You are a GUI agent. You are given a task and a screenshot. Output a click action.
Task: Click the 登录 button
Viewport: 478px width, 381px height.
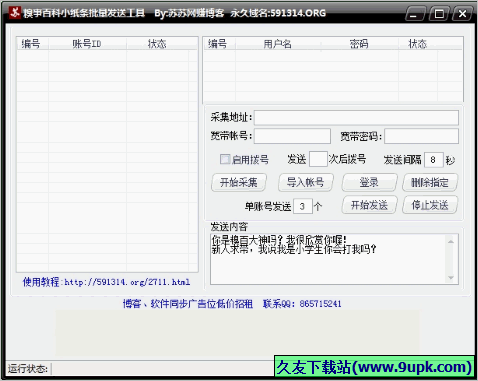tap(369, 182)
